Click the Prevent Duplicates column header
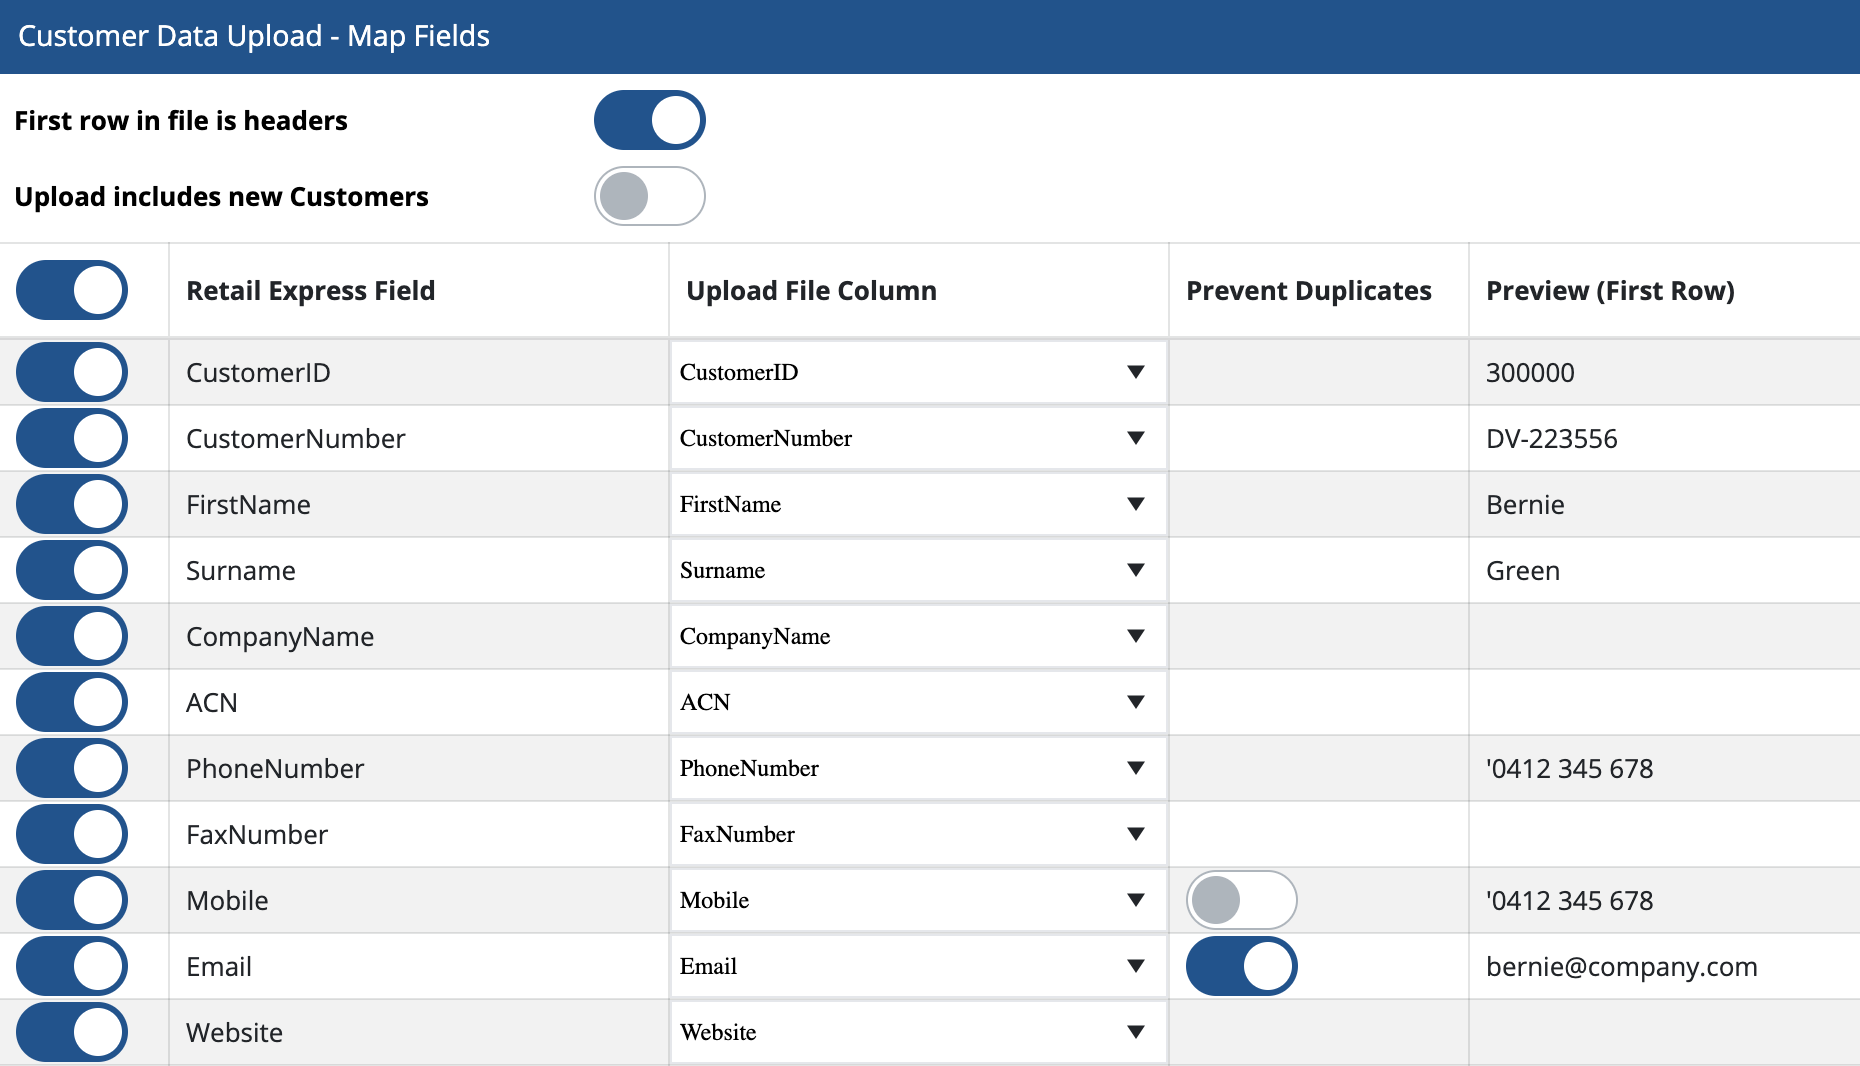Screen dimensions: 1860x1066 (1308, 290)
